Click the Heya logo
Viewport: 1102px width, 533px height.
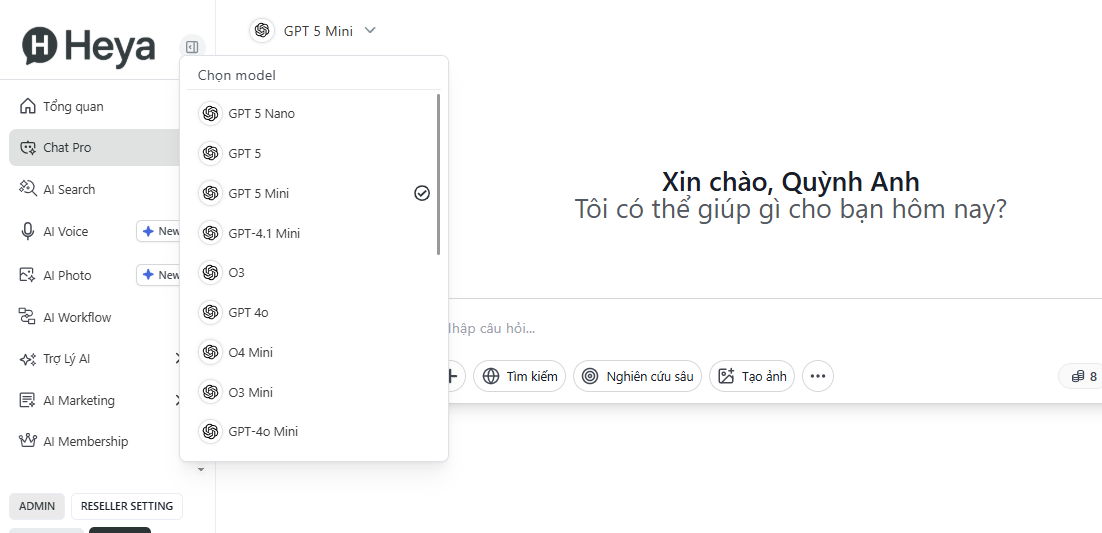coord(89,46)
